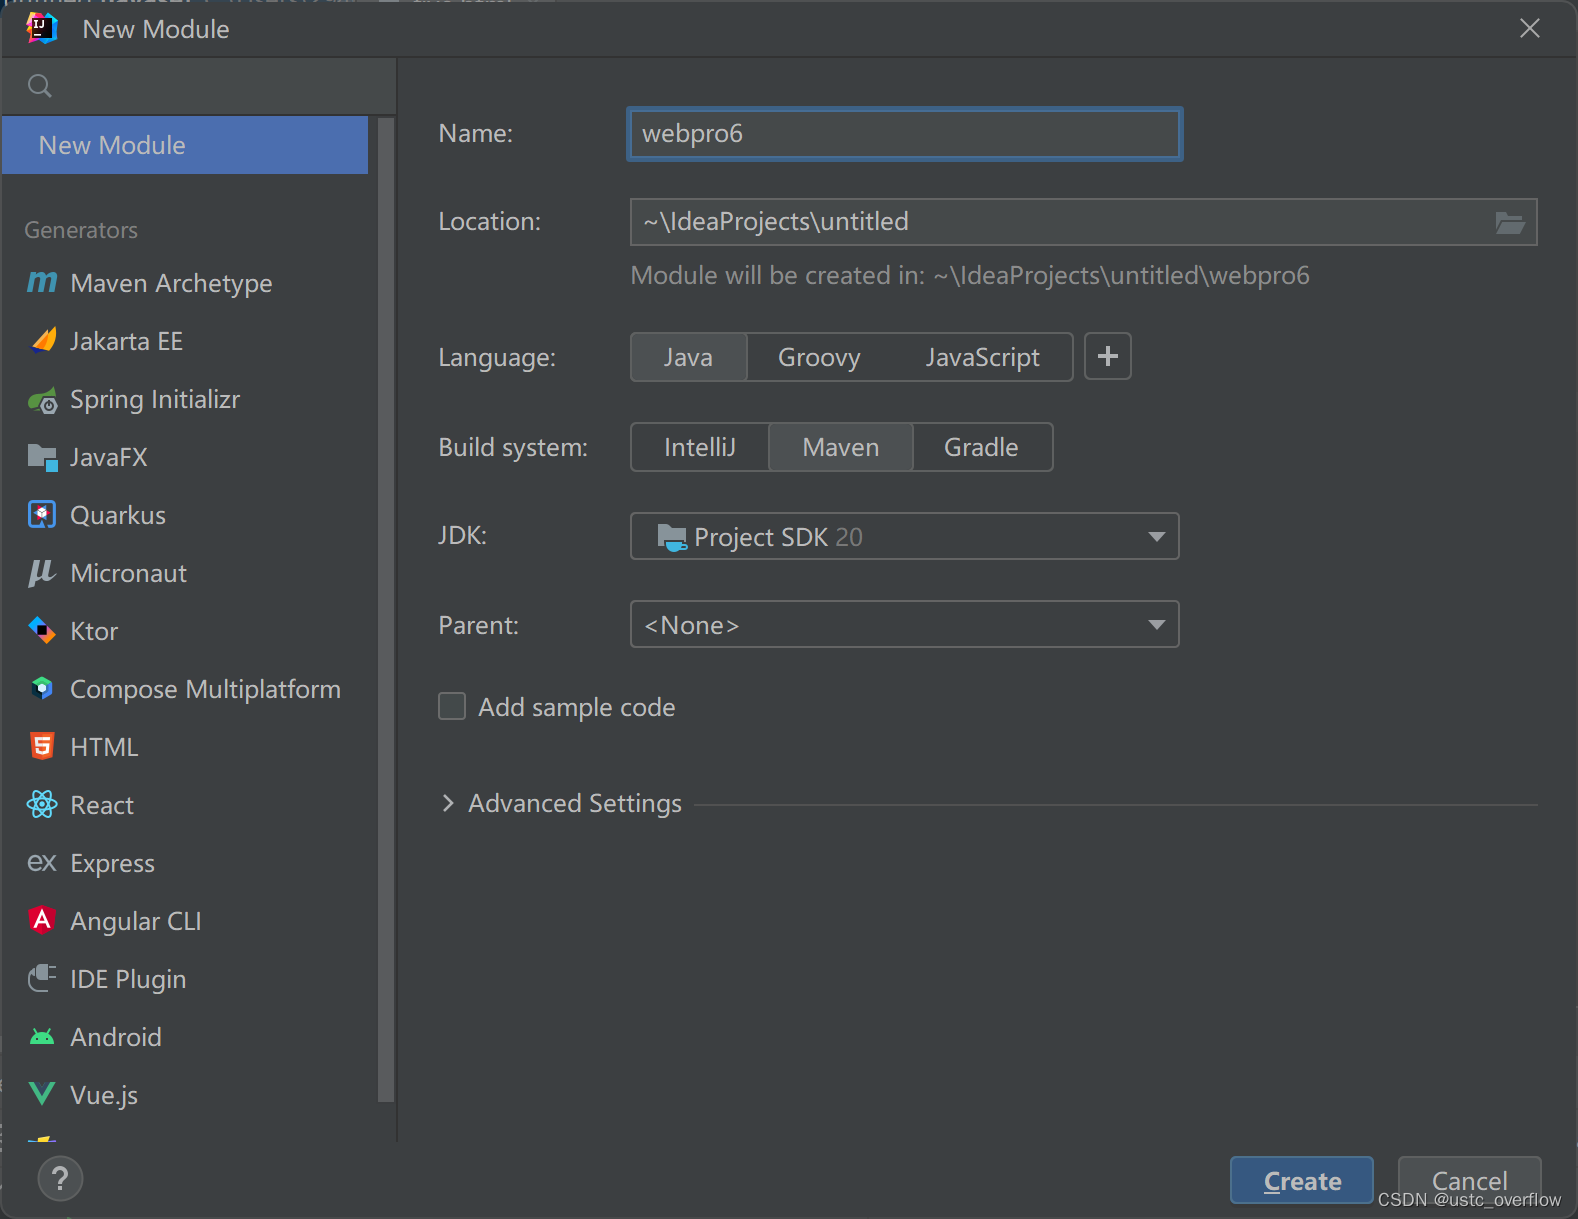Select New Module in sidebar
This screenshot has height=1219, width=1578.
(185, 145)
